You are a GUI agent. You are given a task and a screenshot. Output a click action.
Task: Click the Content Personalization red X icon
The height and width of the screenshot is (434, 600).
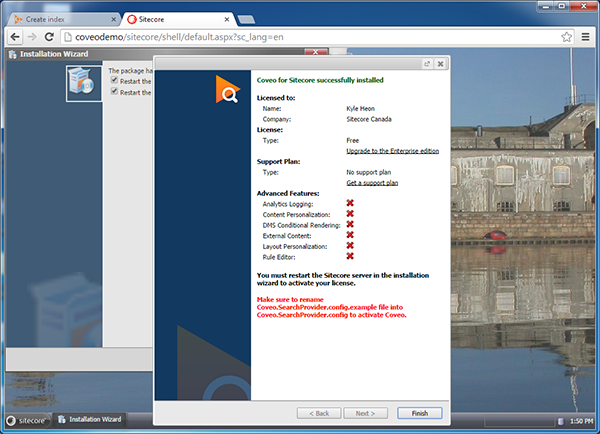coord(350,214)
